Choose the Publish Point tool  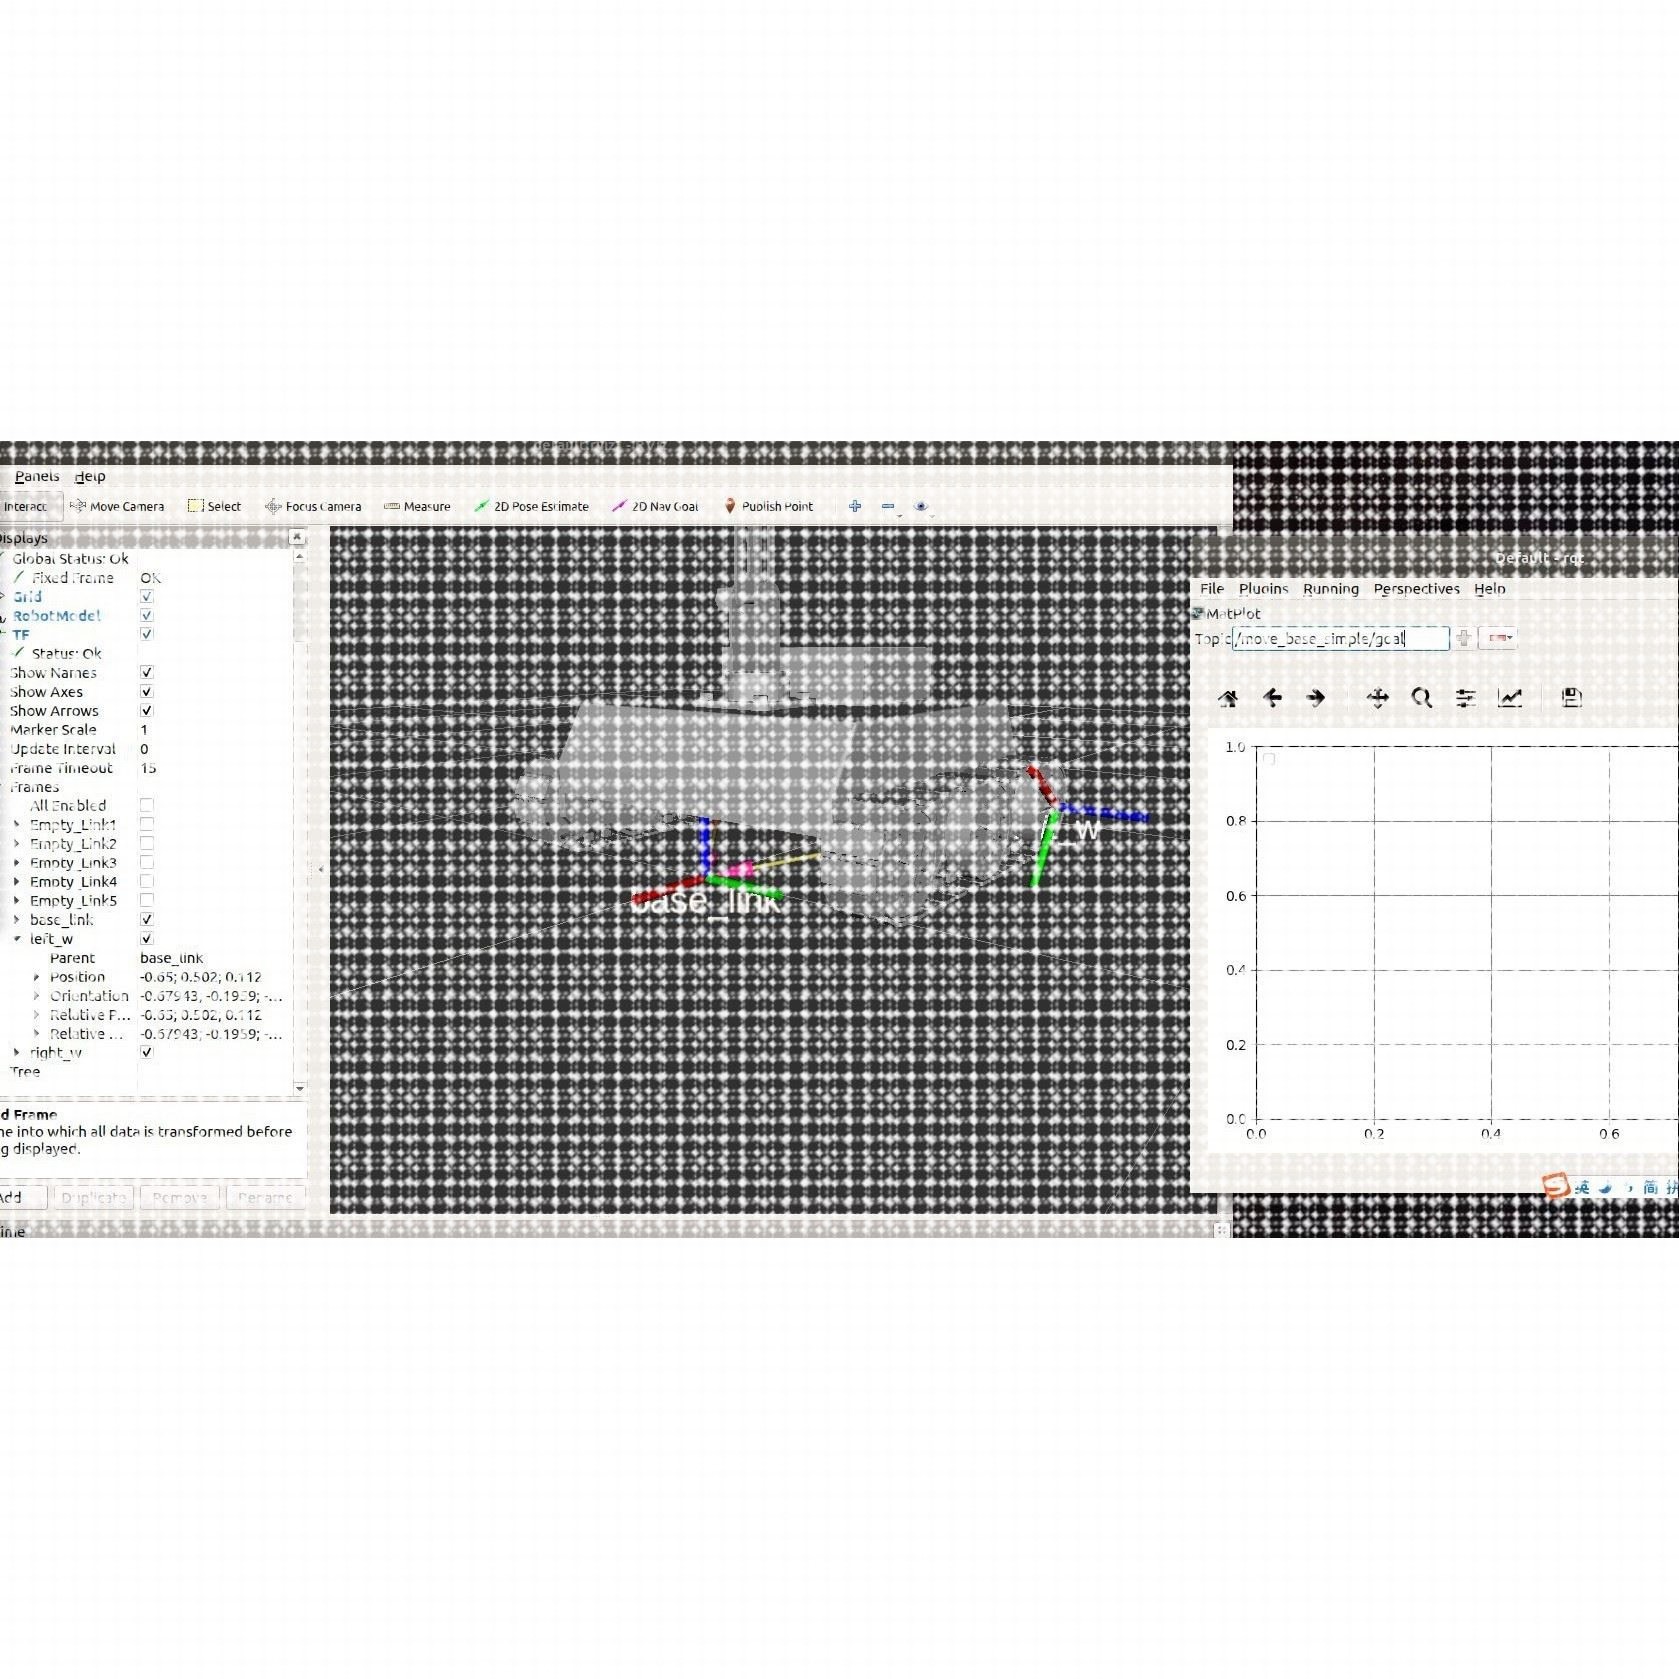tap(768, 506)
